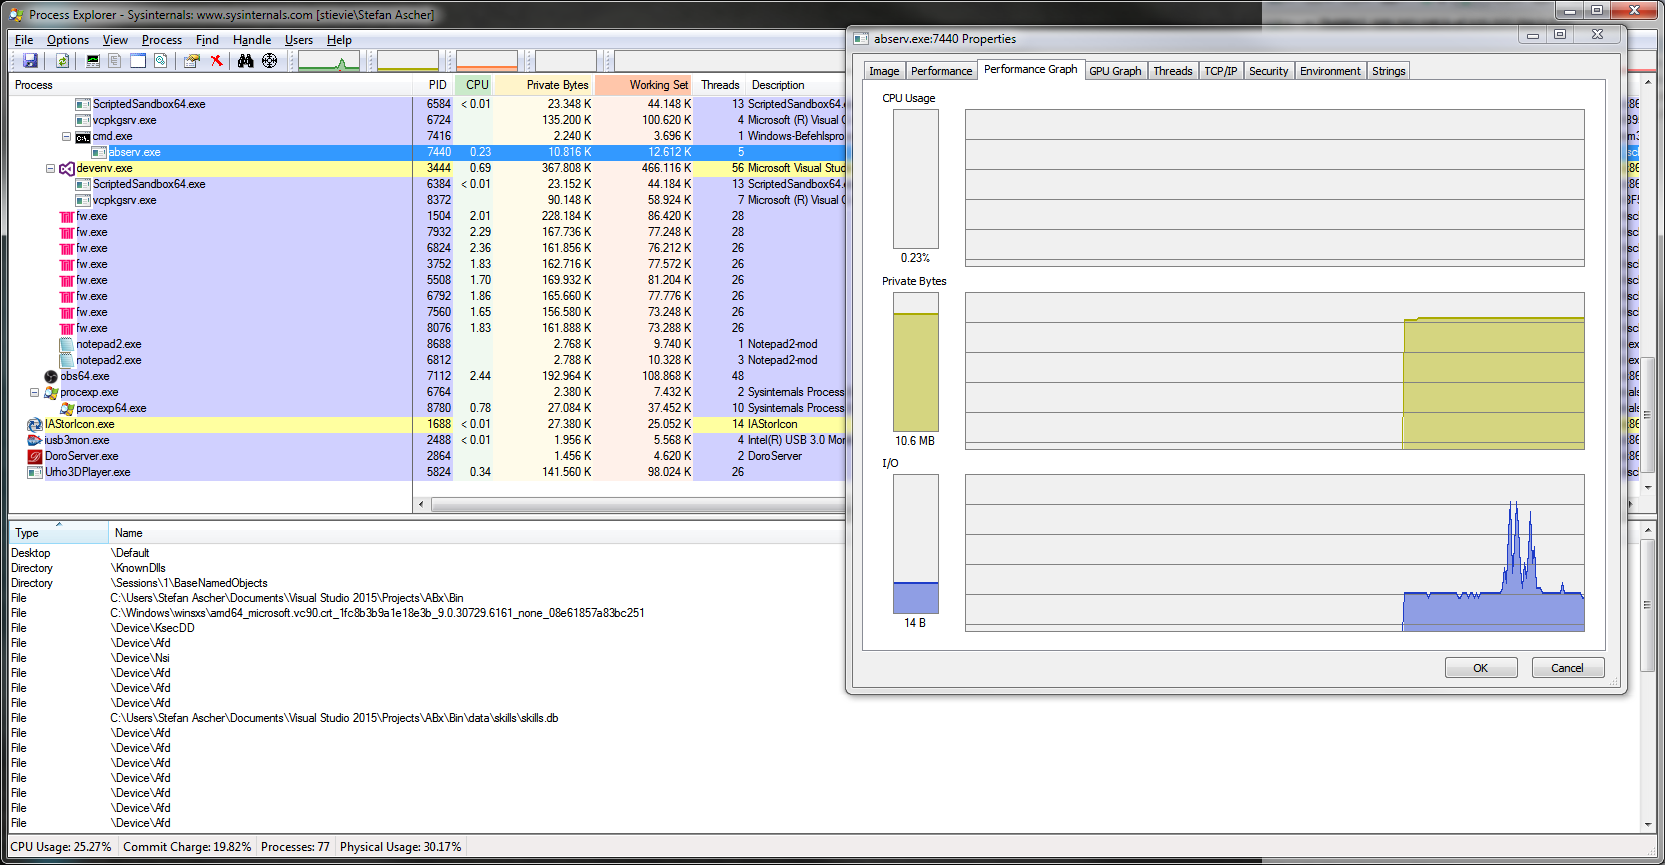The image size is (1665, 865).
Task: Click the Process Explorer title bar icon
Action: click(x=16, y=15)
